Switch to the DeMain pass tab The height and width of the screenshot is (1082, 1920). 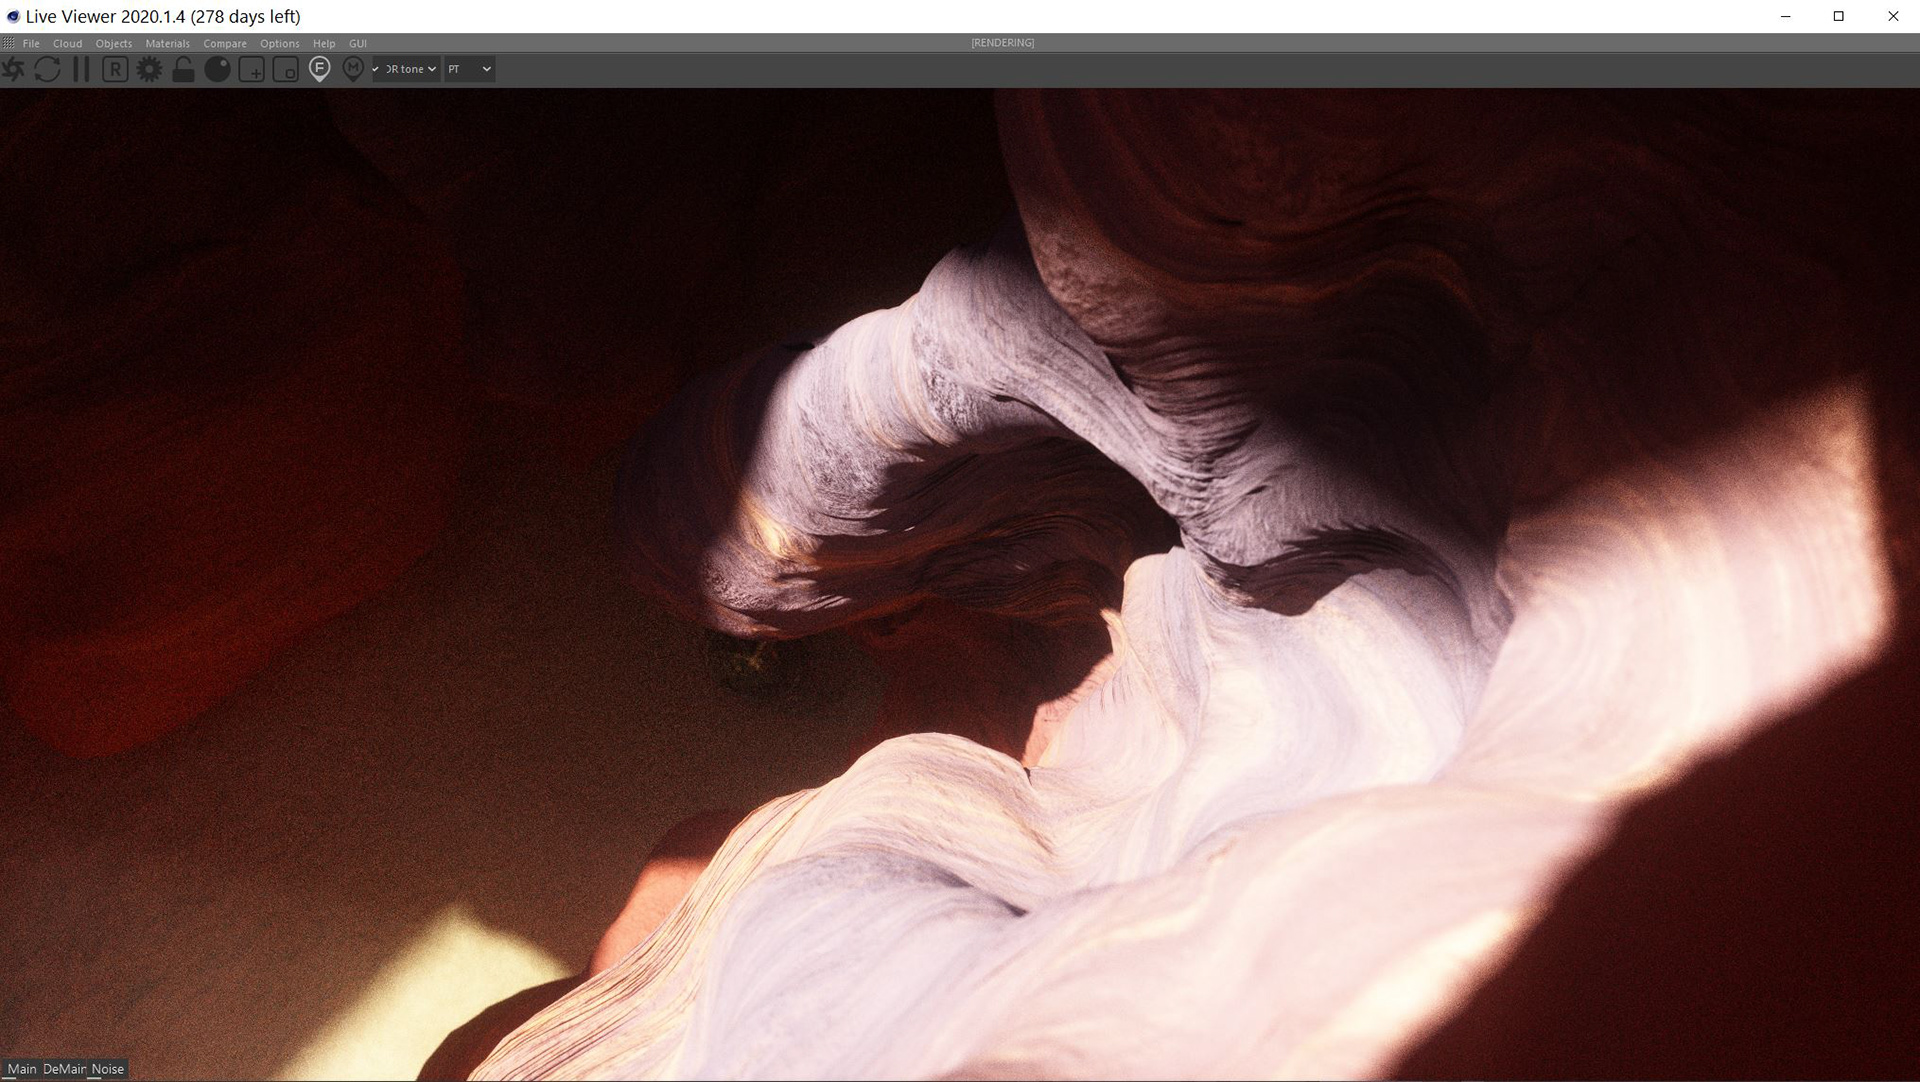[64, 1069]
